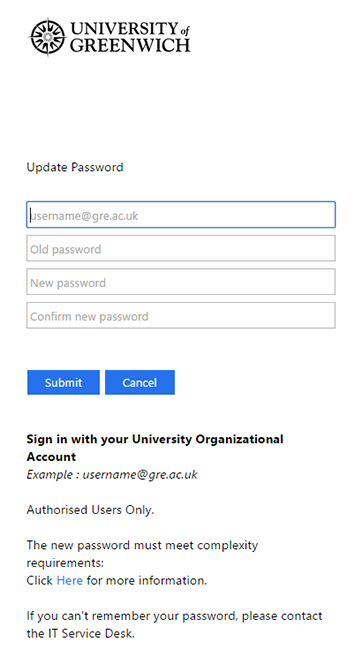The width and height of the screenshot is (362, 657).
Task: Open the Here link for complexity info
Action: click(70, 580)
